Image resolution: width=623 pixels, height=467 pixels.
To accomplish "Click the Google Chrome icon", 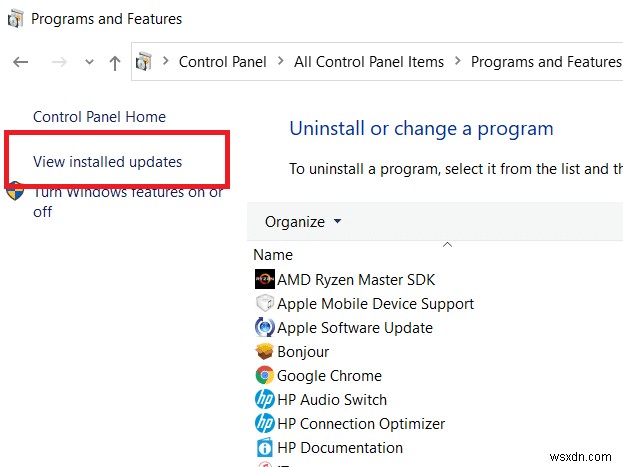I will tap(265, 375).
